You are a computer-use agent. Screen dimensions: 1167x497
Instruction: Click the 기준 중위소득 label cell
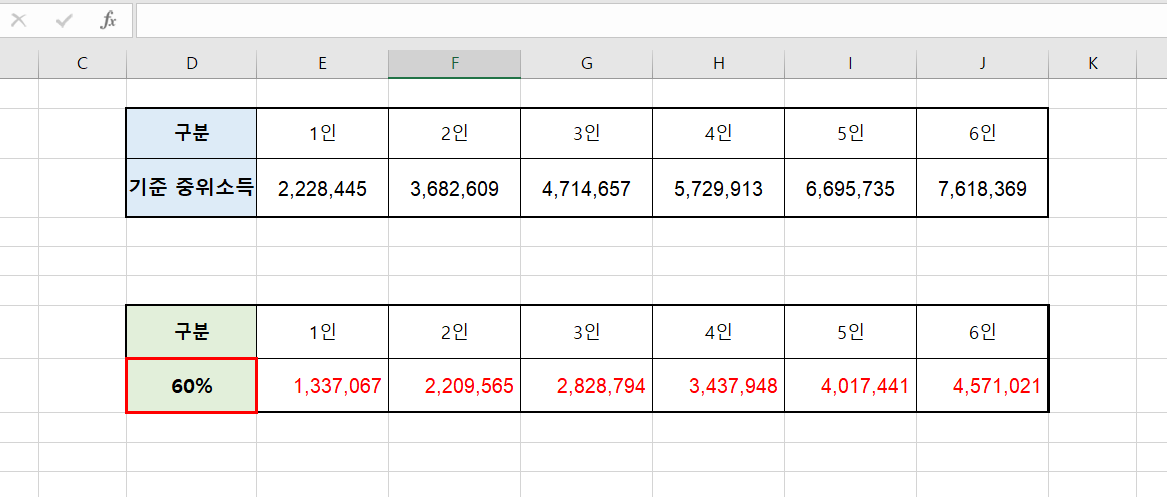click(192, 188)
